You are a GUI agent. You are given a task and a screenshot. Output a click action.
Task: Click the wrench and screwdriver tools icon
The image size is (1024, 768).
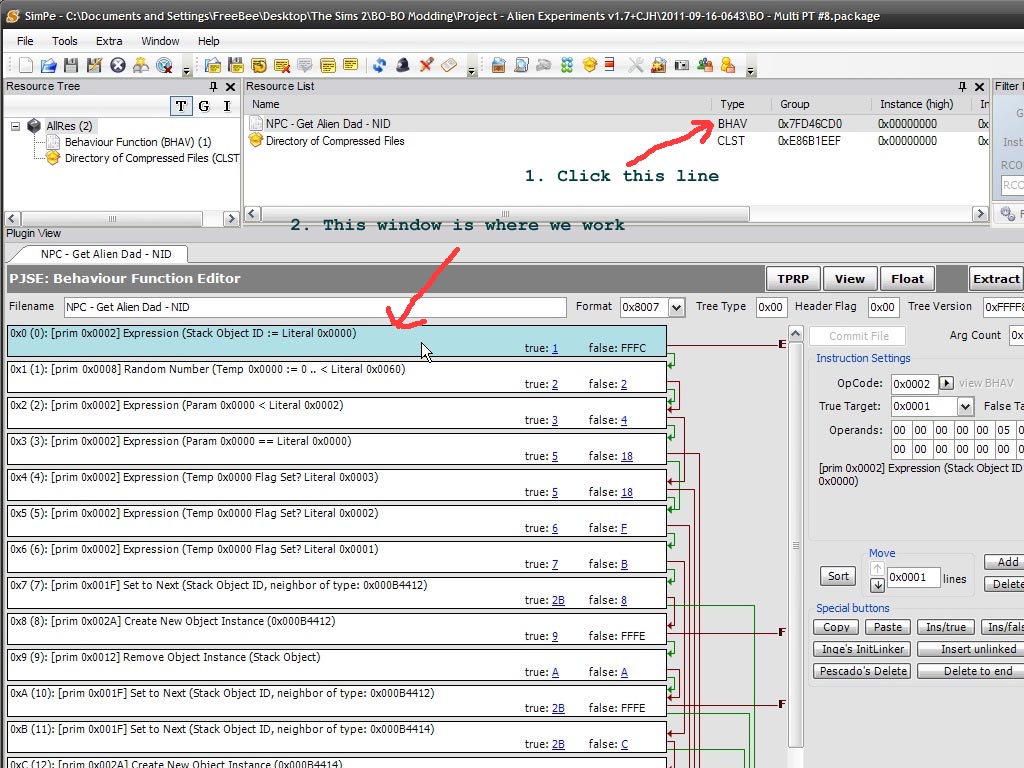(x=636, y=66)
